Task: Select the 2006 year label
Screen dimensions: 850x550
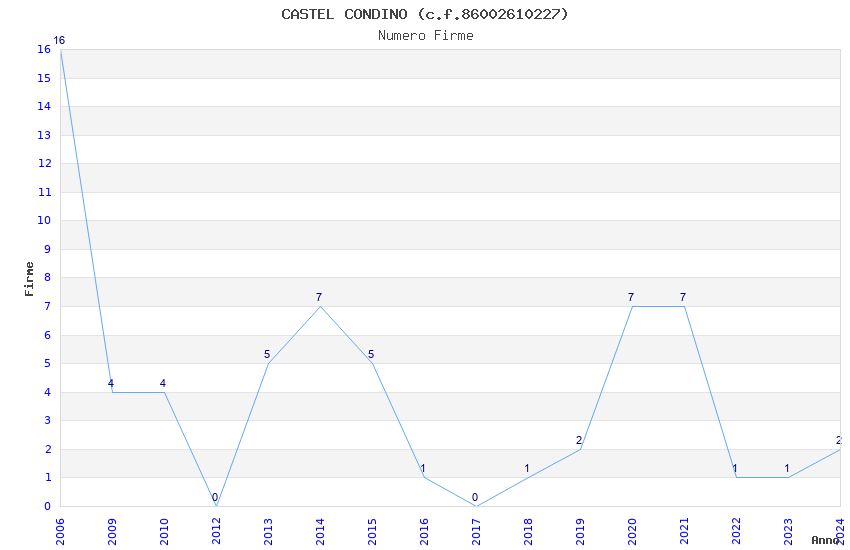Action: (60, 532)
